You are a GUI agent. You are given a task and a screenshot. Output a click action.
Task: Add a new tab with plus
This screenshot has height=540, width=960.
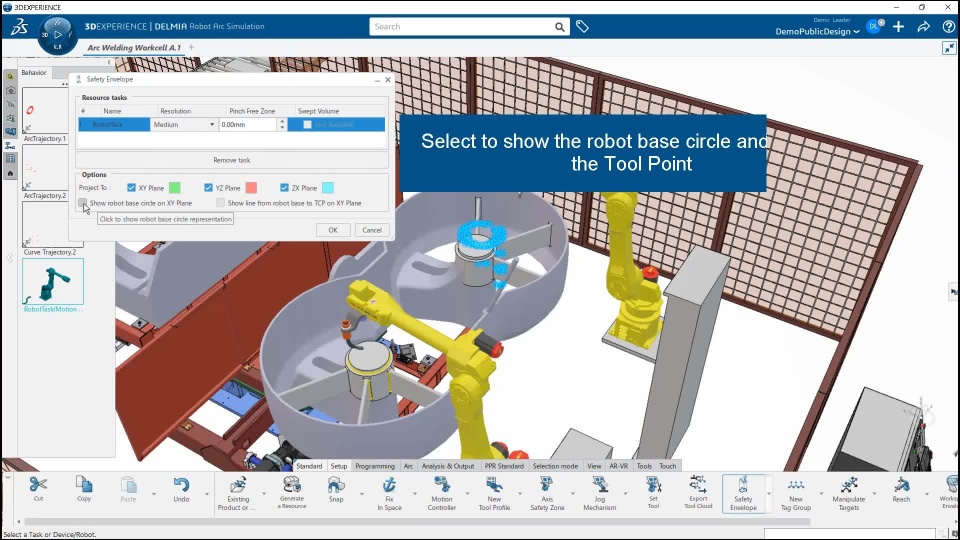(x=191, y=47)
